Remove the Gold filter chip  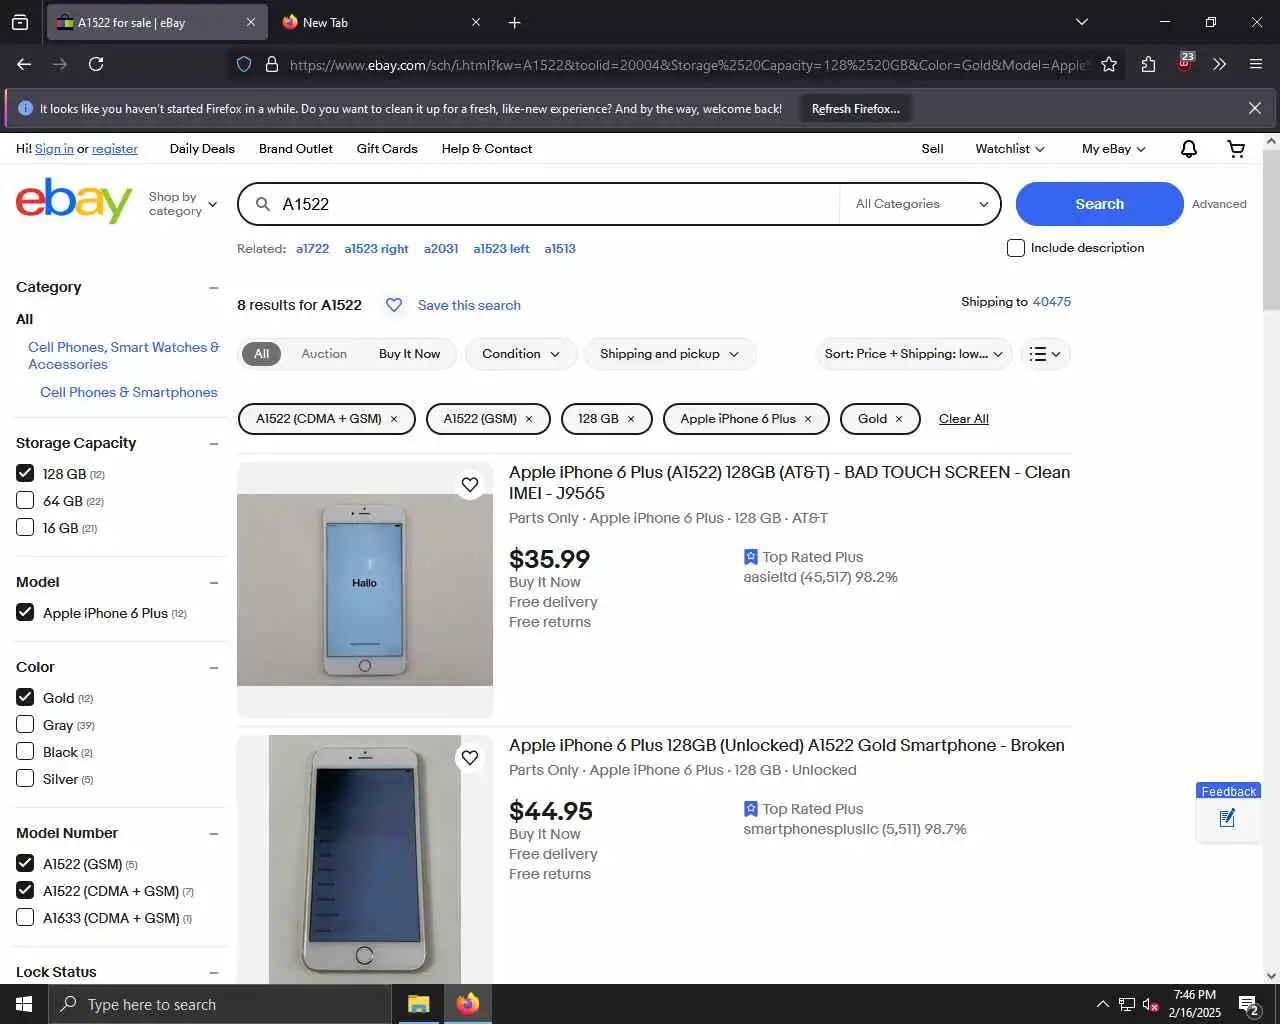(x=899, y=419)
